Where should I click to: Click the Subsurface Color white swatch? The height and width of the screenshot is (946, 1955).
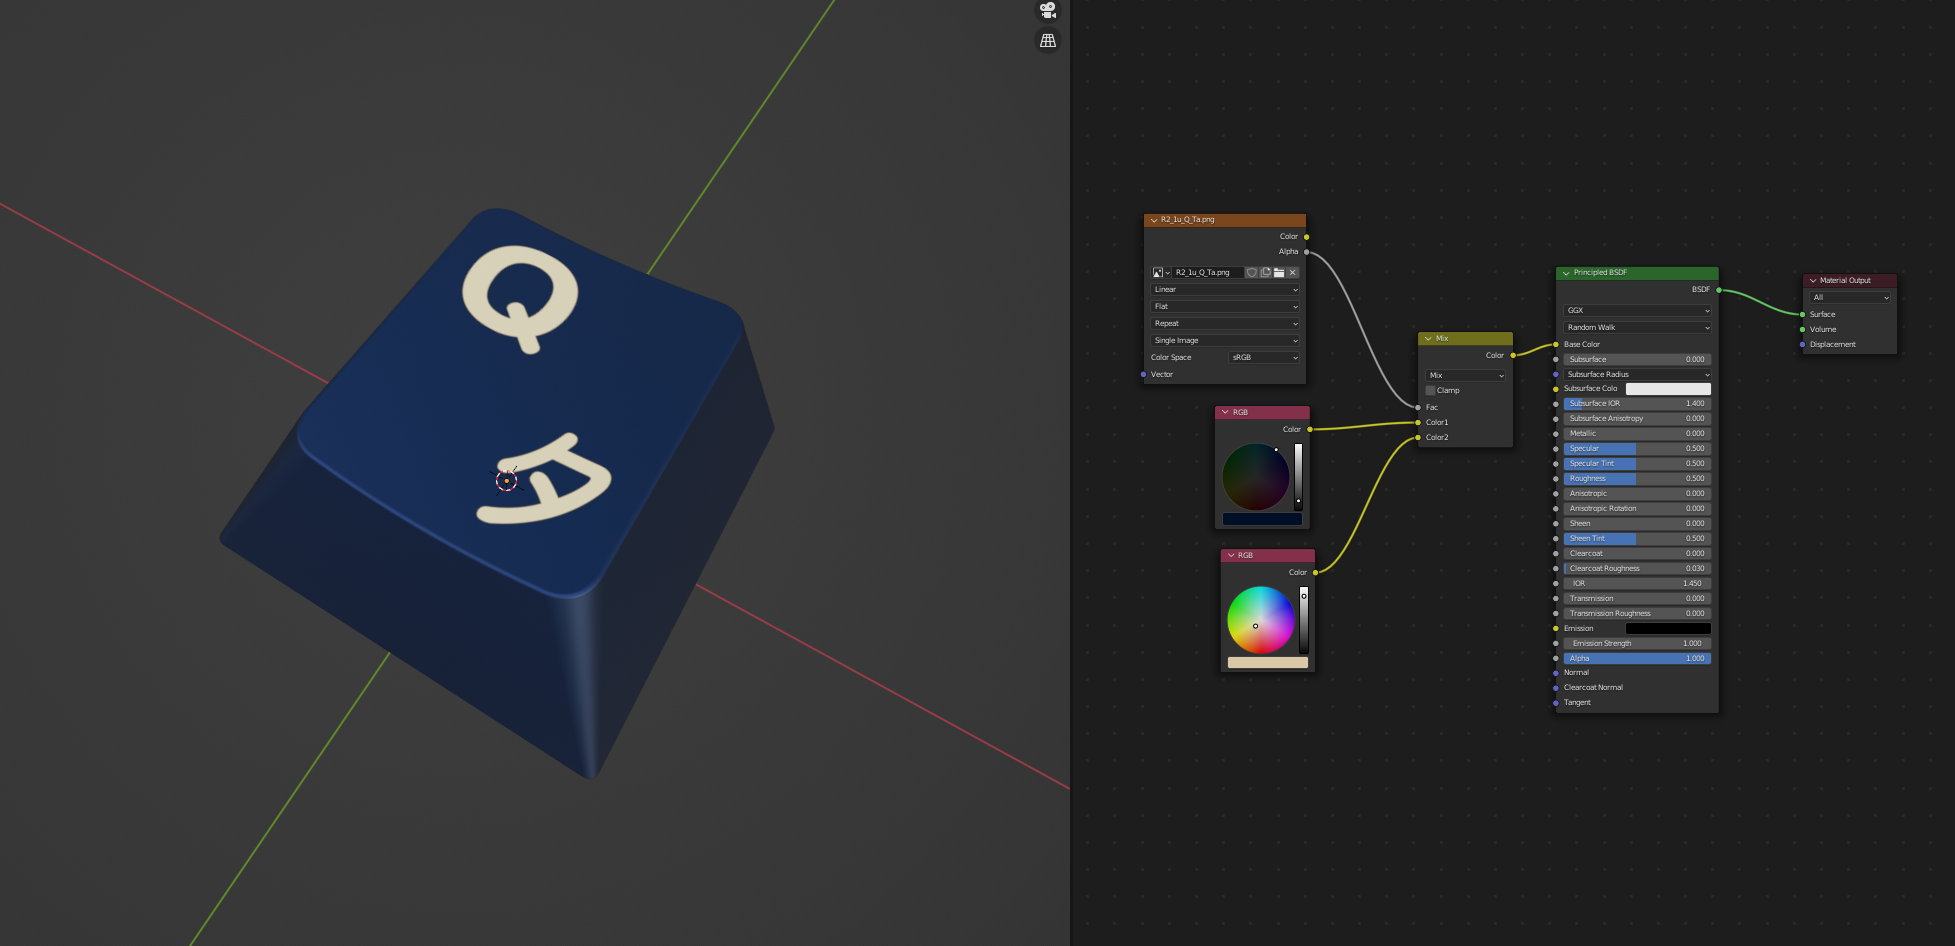pos(1667,389)
